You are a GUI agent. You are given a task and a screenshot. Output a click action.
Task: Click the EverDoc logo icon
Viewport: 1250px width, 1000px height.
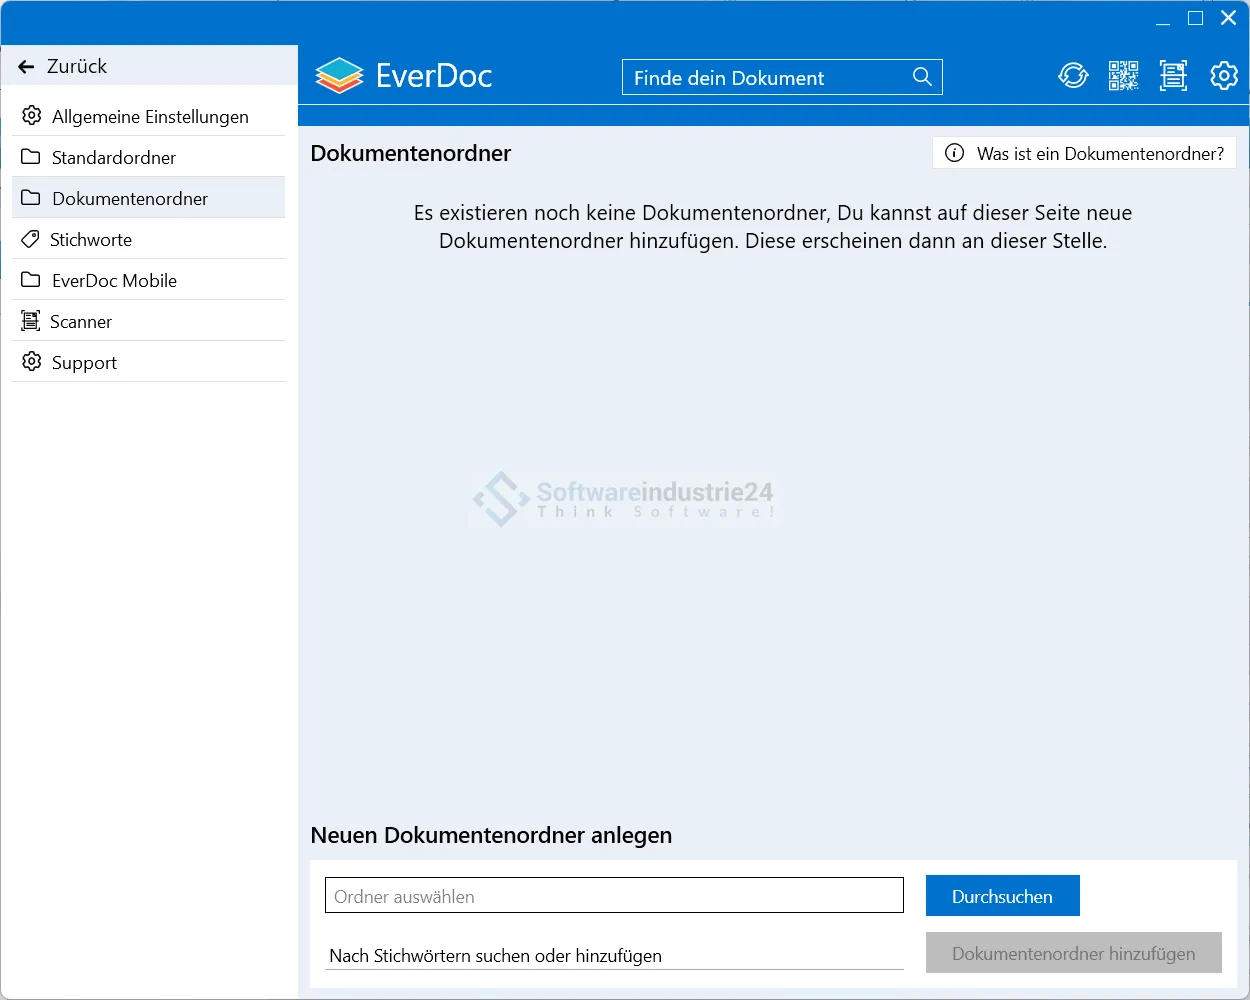pos(339,76)
